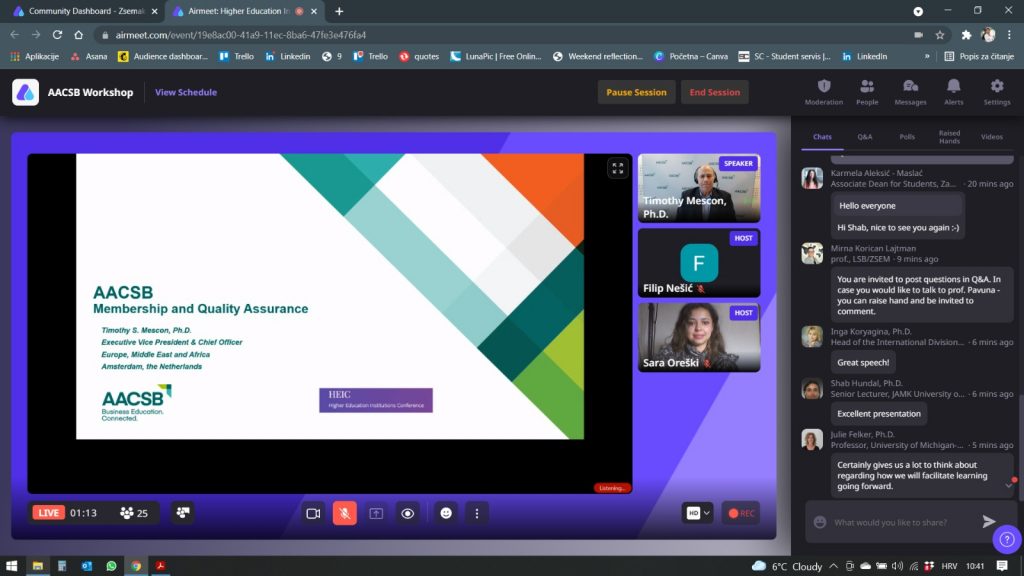Click the attendee count 25 icon
This screenshot has height=576, width=1024.
[134, 513]
